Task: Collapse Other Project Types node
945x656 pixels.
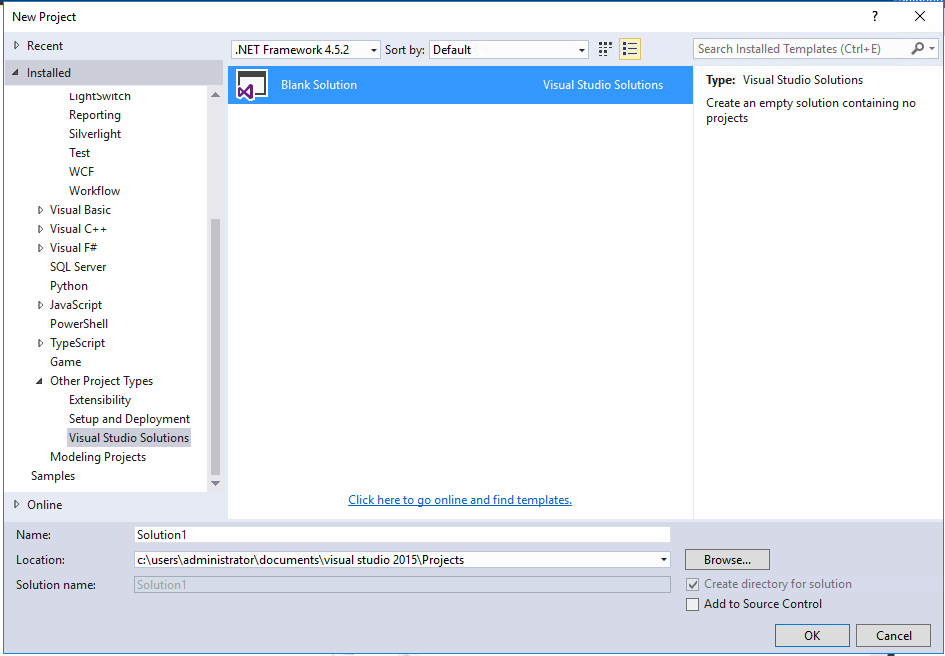Action: point(40,381)
